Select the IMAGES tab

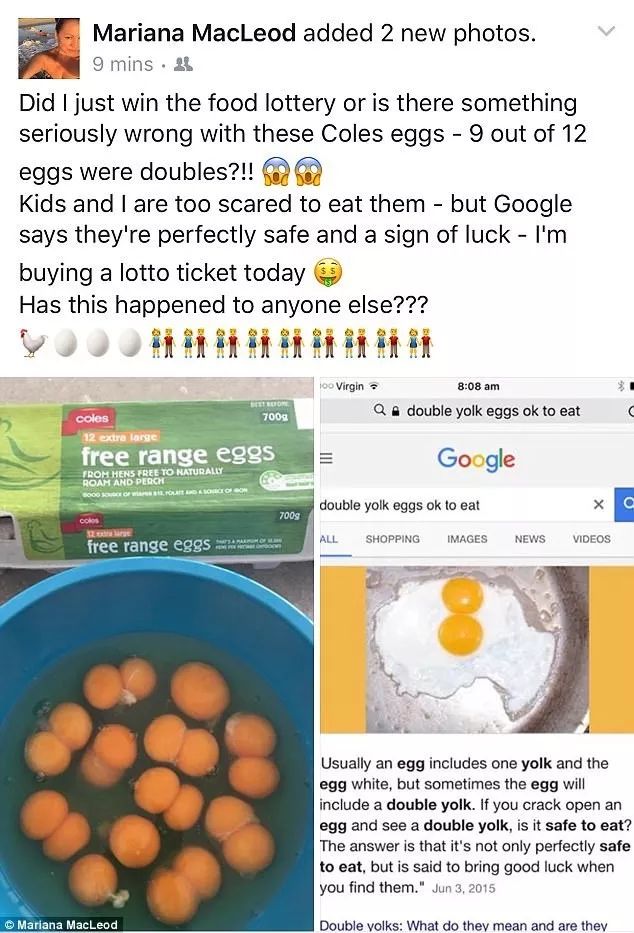[467, 539]
